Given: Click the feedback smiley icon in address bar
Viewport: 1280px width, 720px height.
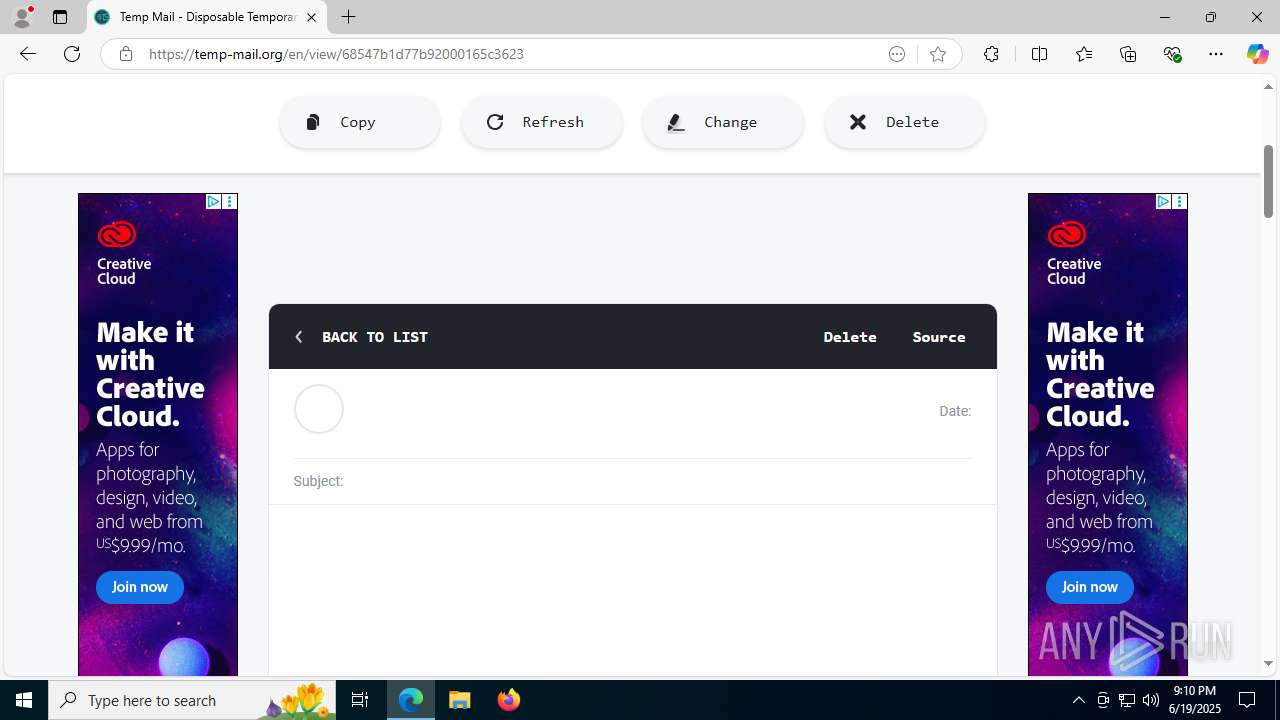Looking at the screenshot, I should 897,54.
